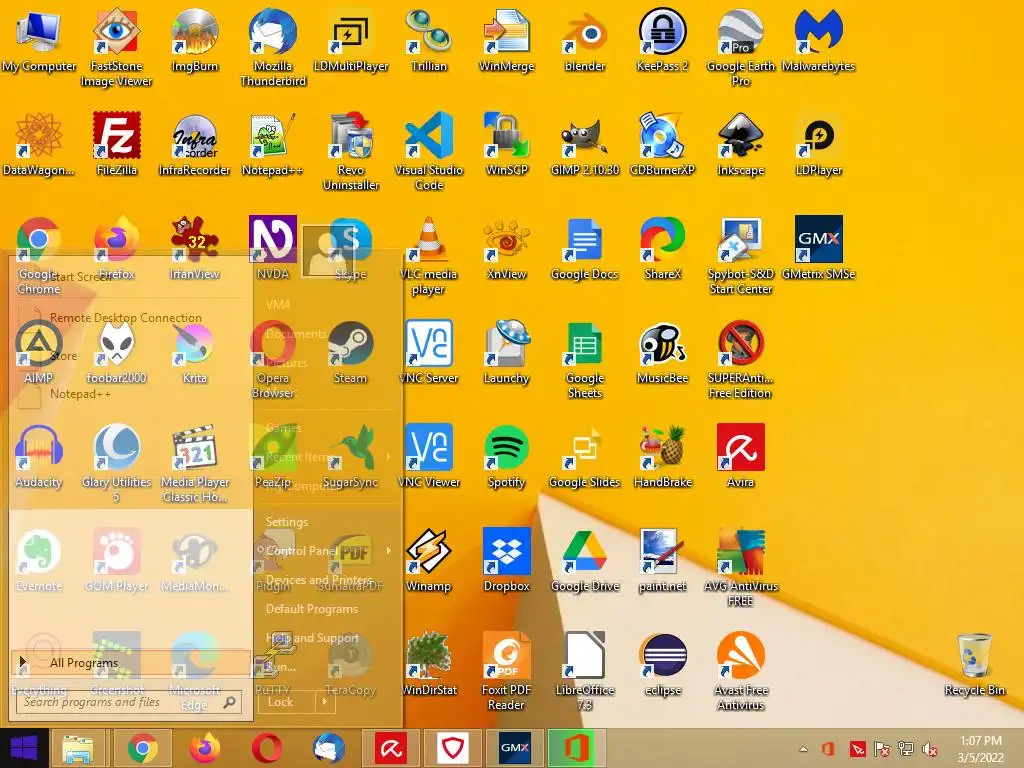
Task: Open Foxit PDF Reader shortcut
Action: pos(506,671)
